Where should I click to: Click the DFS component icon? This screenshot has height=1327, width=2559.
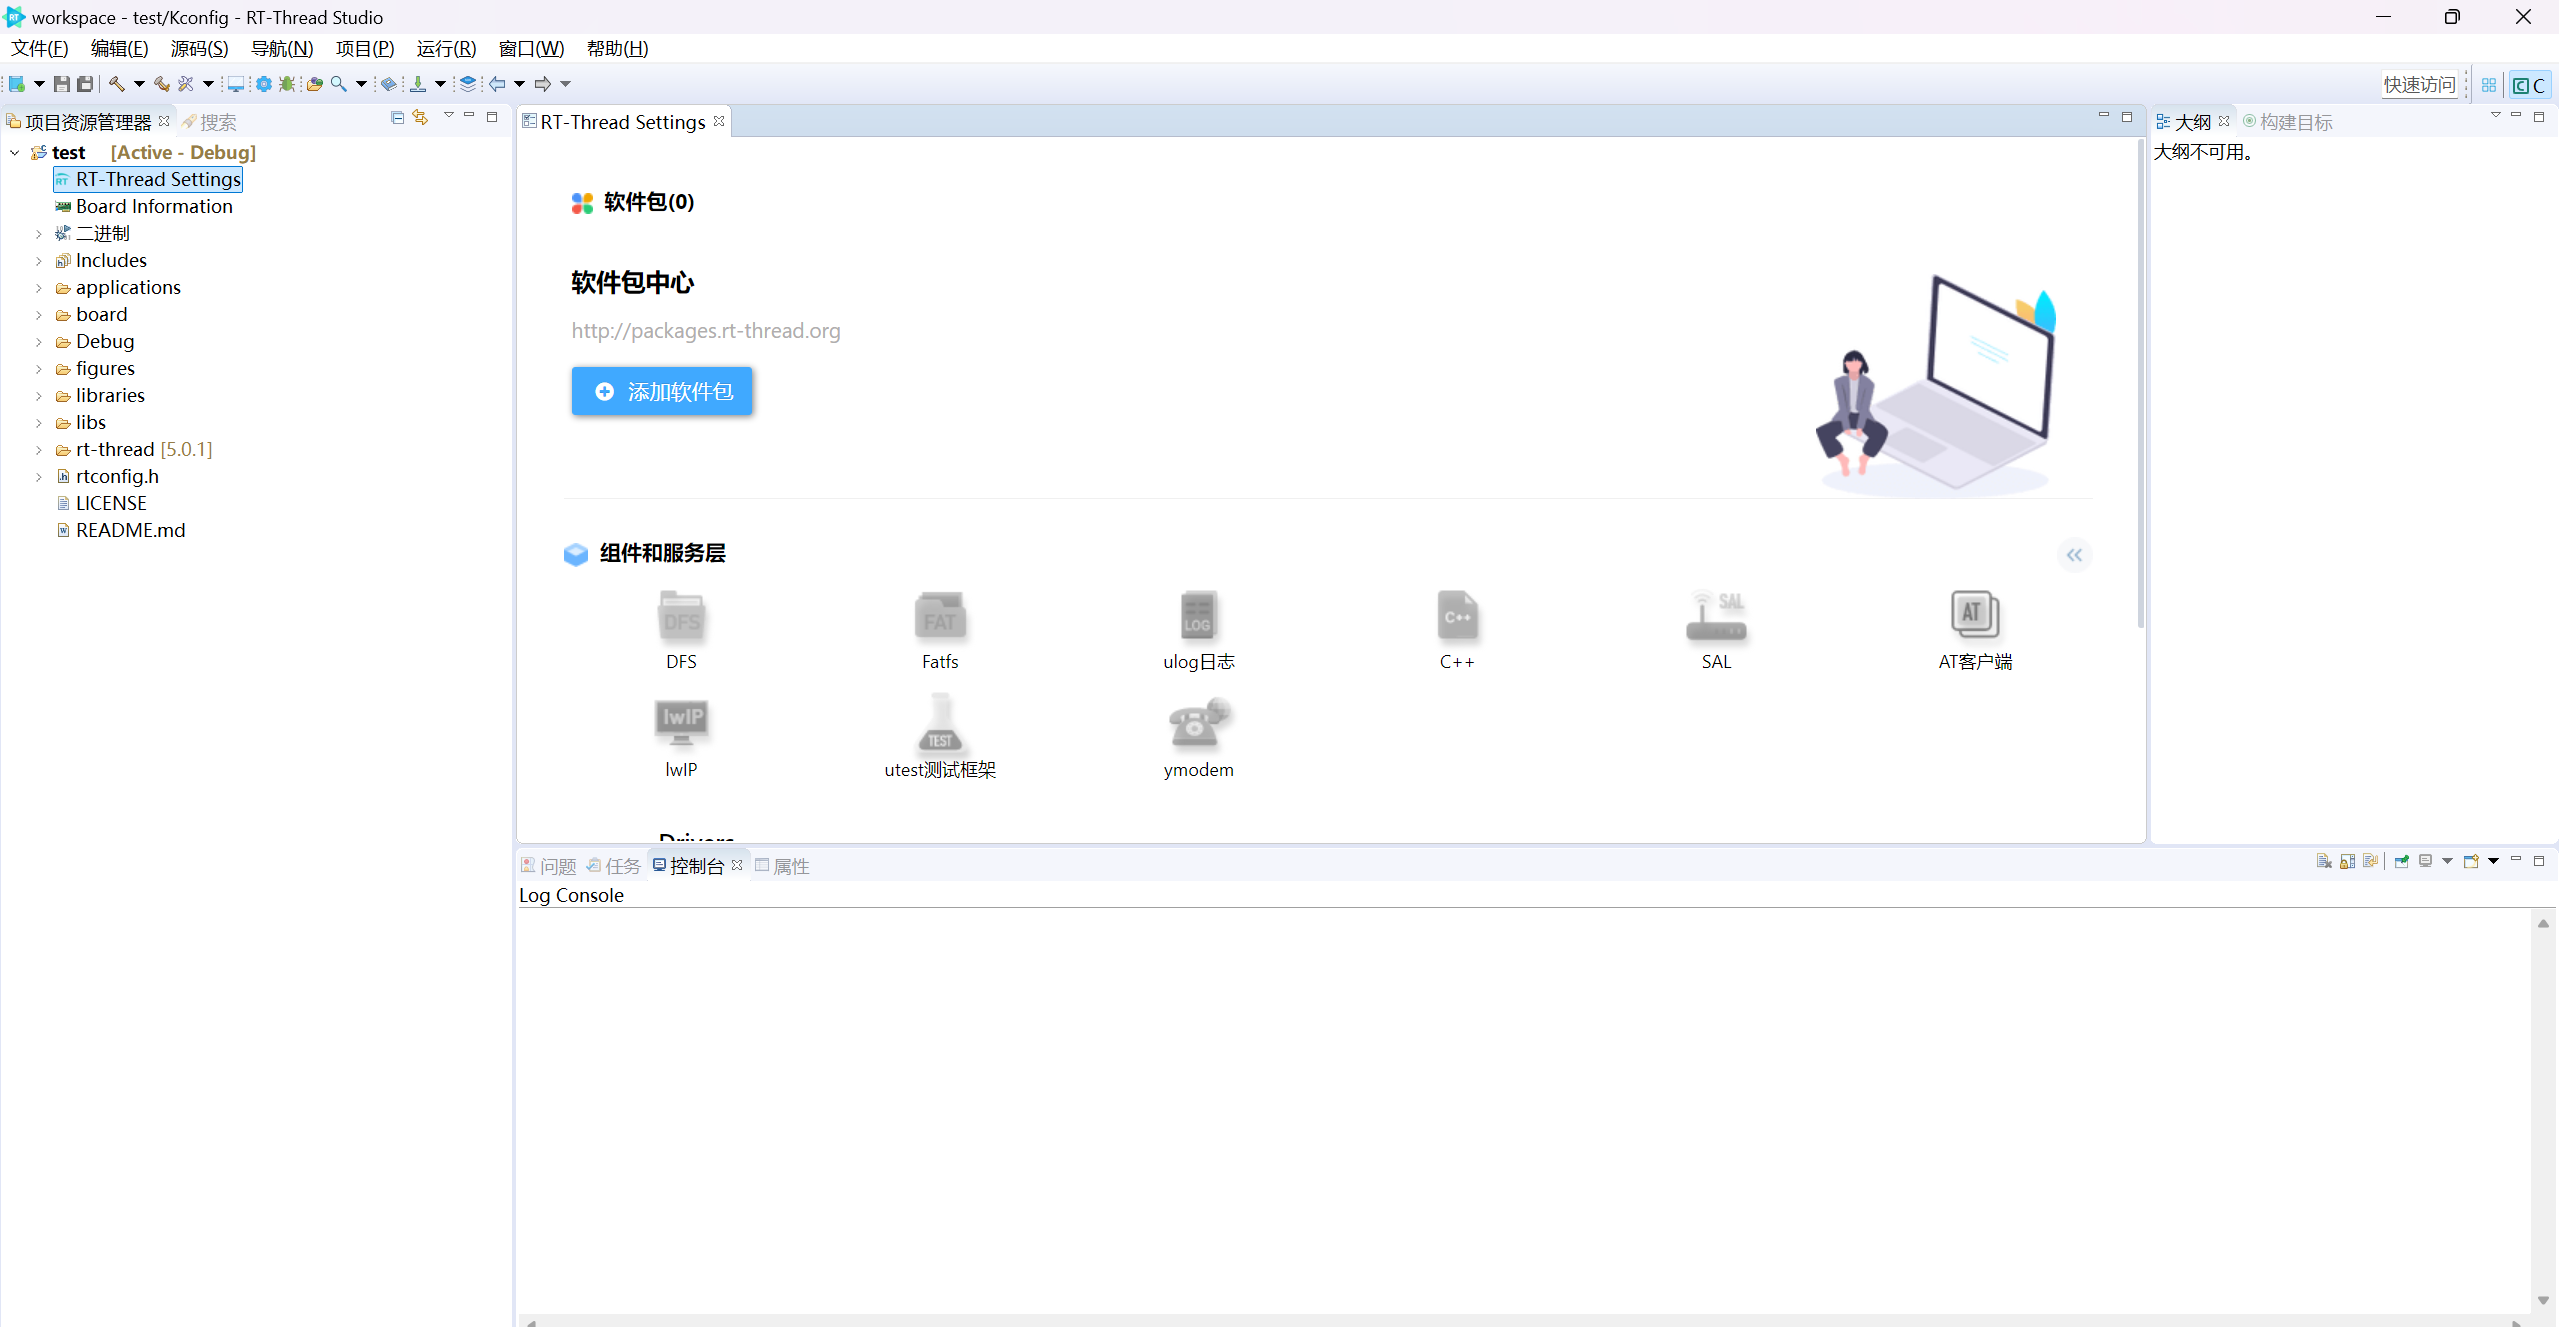tap(681, 615)
